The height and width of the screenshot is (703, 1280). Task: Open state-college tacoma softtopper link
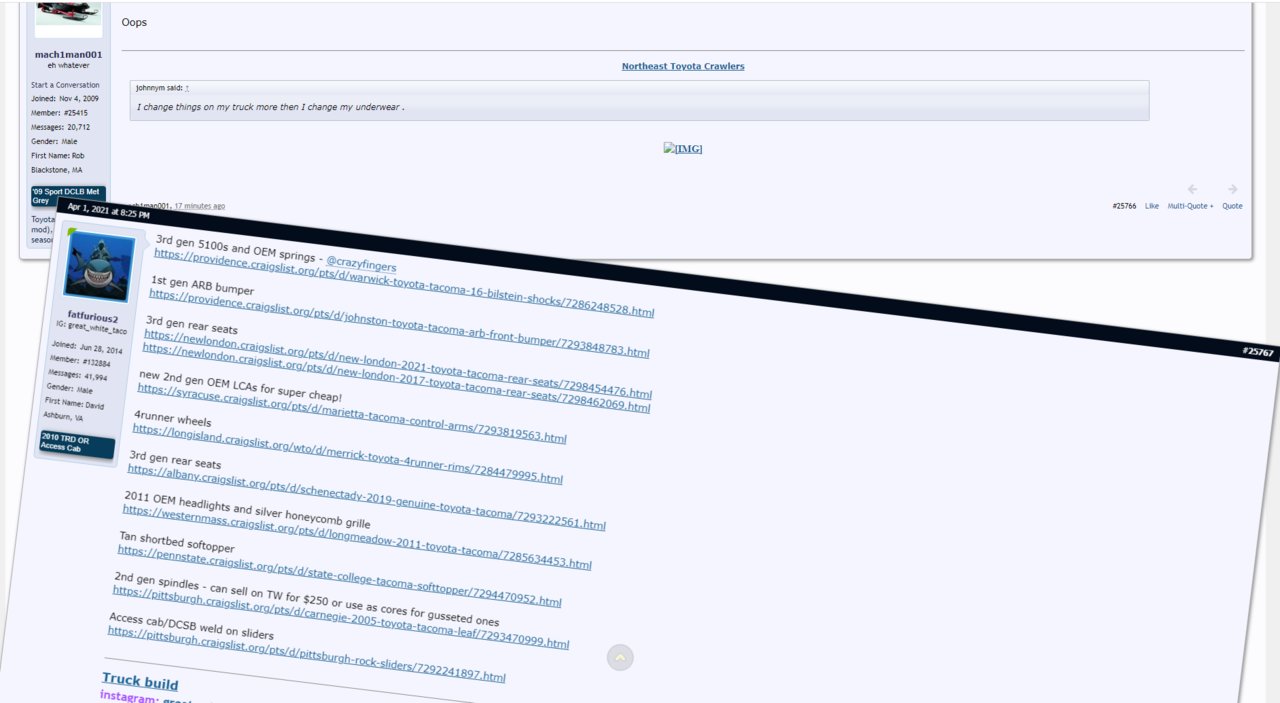(x=339, y=576)
